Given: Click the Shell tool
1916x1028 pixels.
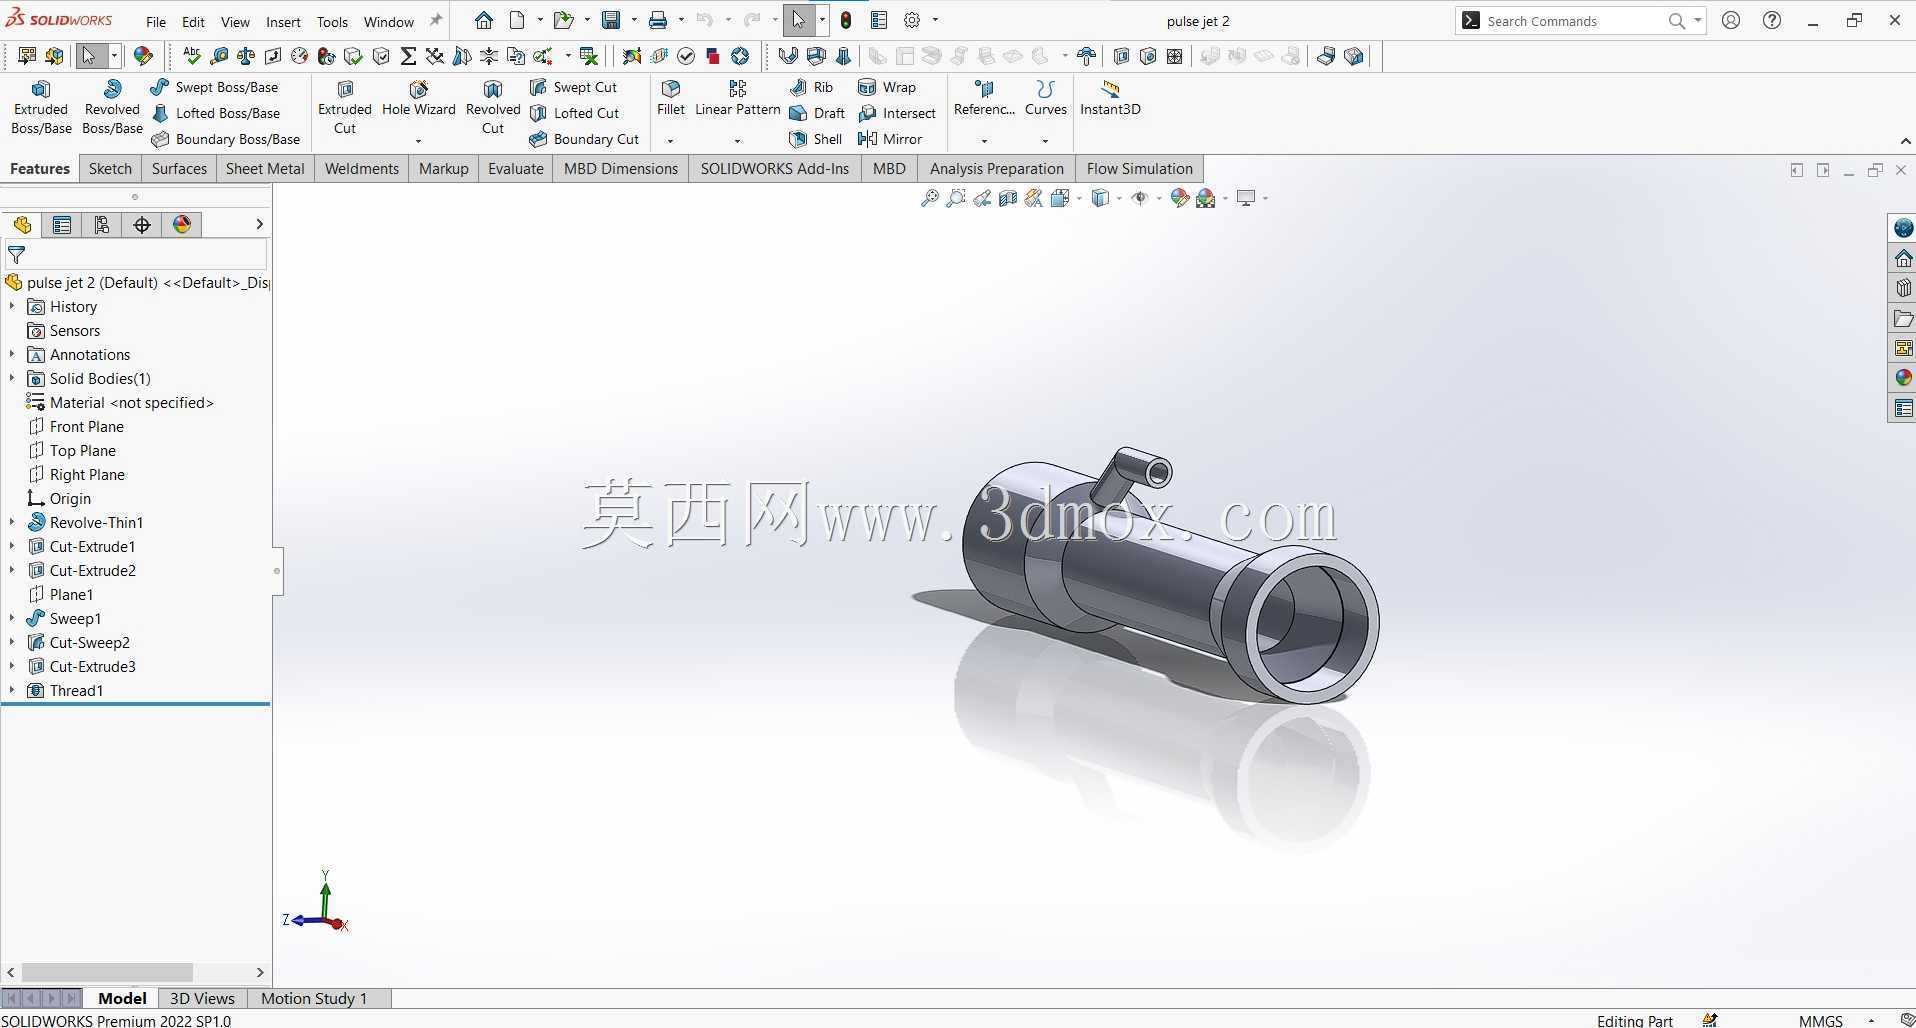Looking at the screenshot, I should [x=815, y=139].
